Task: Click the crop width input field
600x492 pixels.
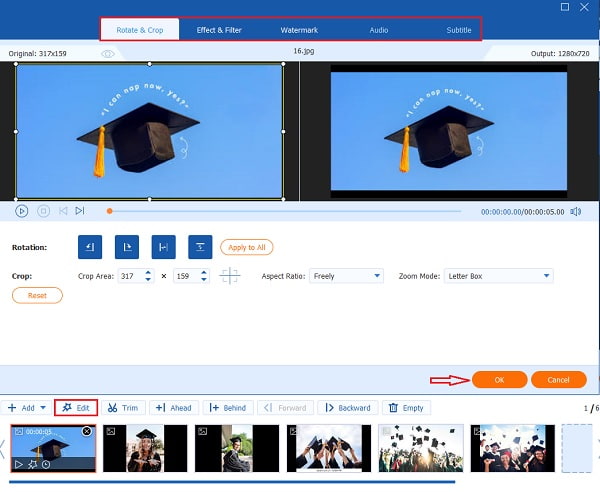Action: click(131, 276)
